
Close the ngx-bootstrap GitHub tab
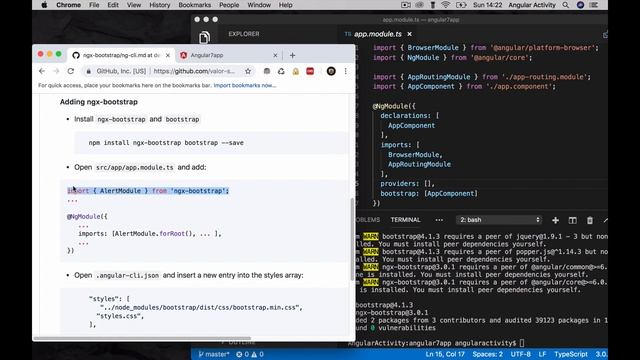(168, 55)
